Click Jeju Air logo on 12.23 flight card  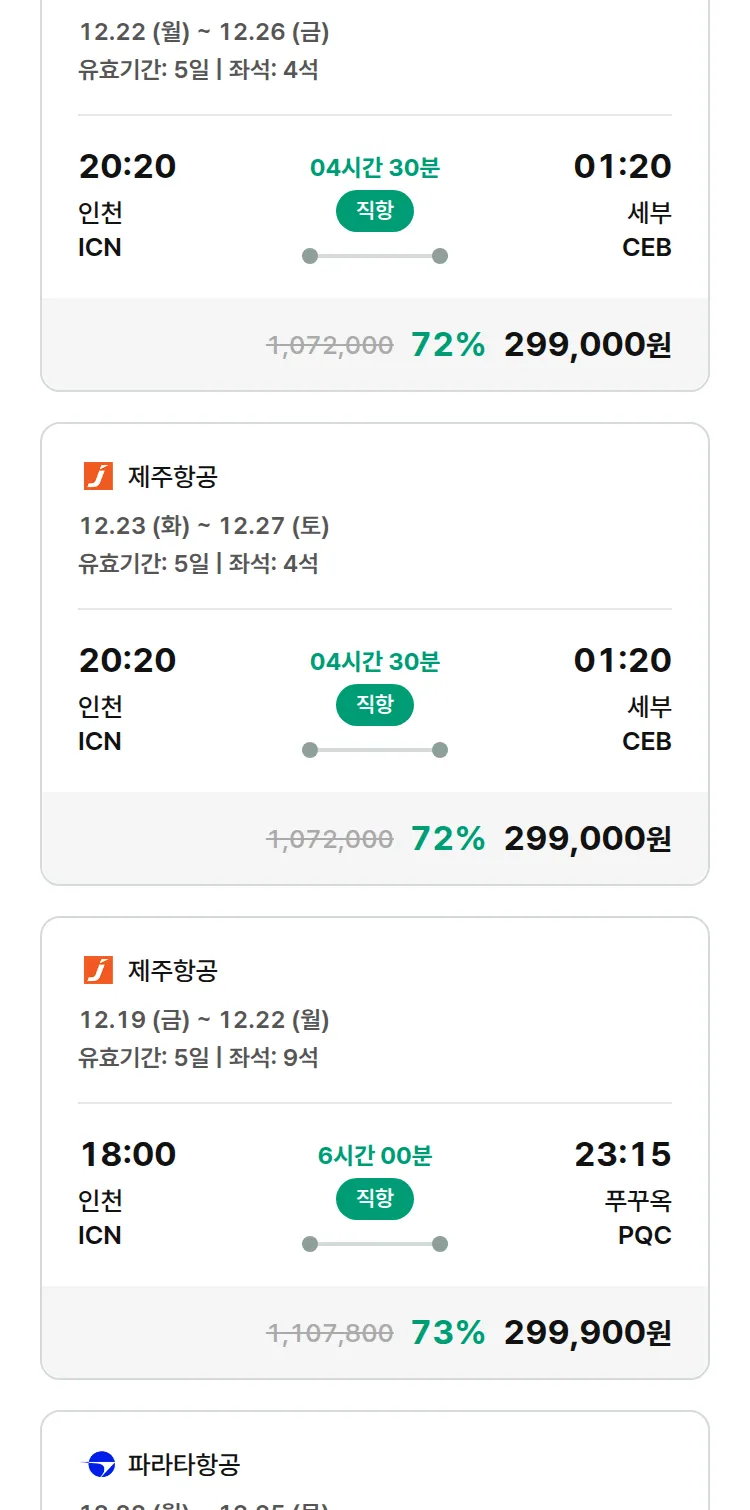(x=98, y=476)
